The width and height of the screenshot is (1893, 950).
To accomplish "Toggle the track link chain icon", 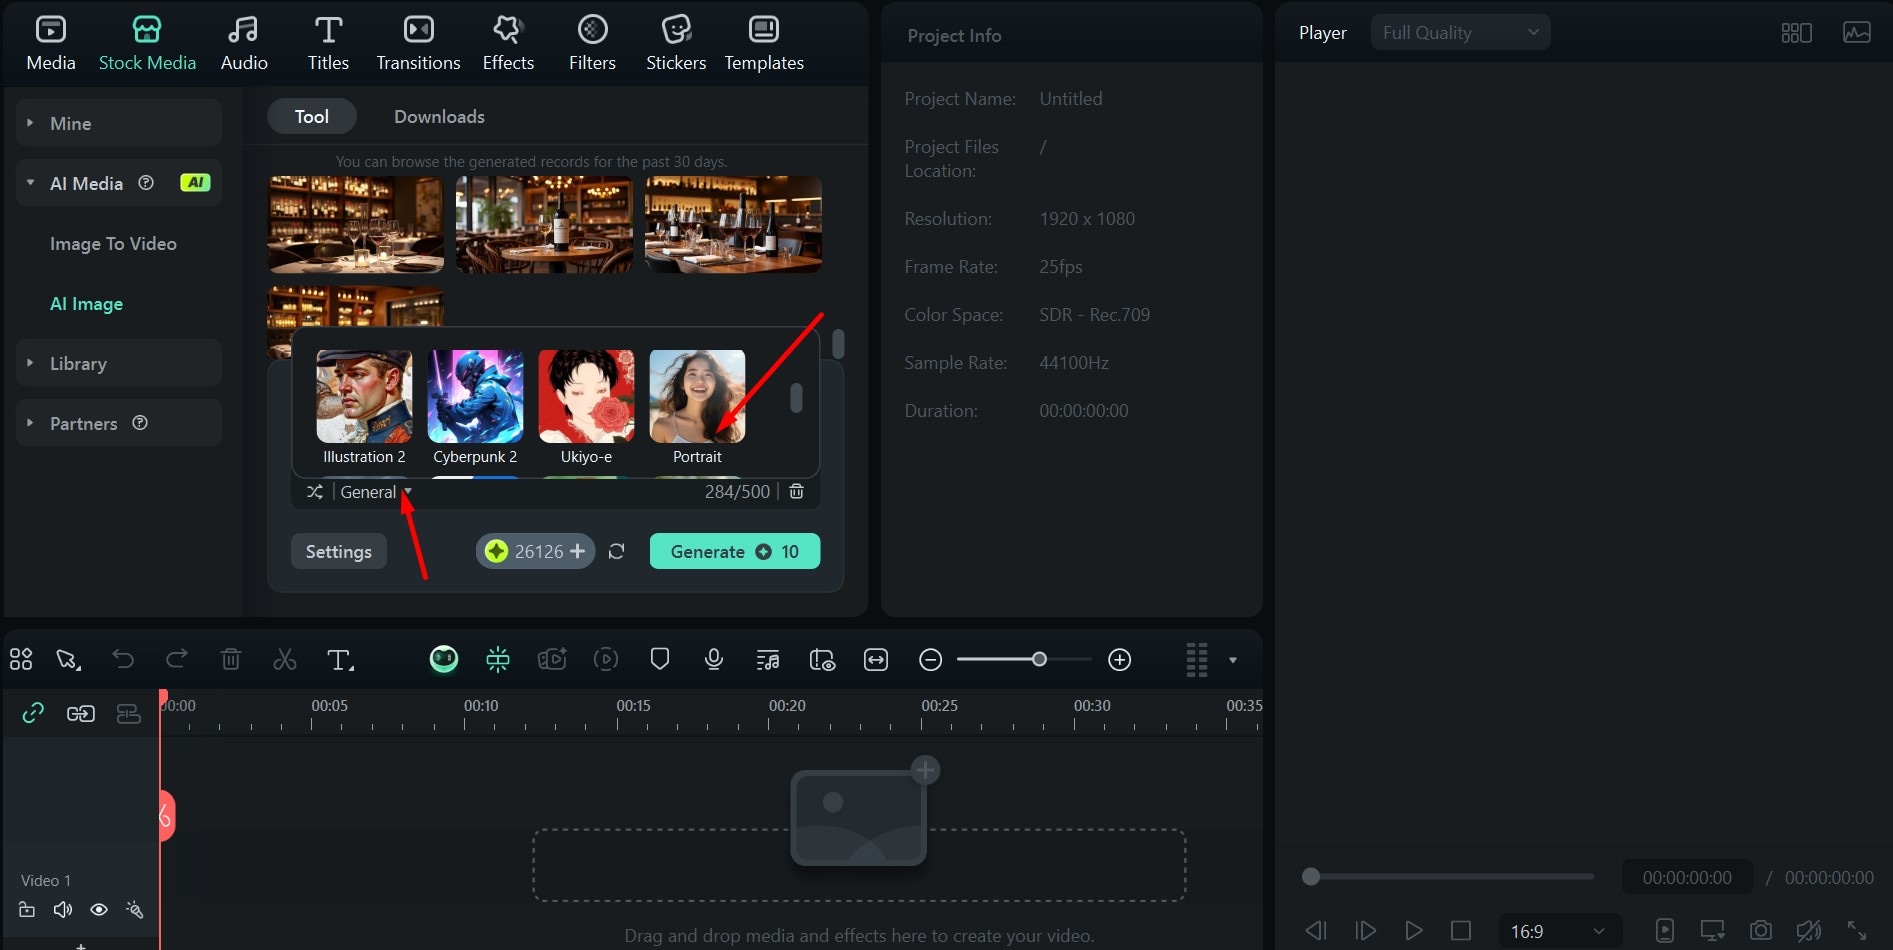I will coord(81,713).
